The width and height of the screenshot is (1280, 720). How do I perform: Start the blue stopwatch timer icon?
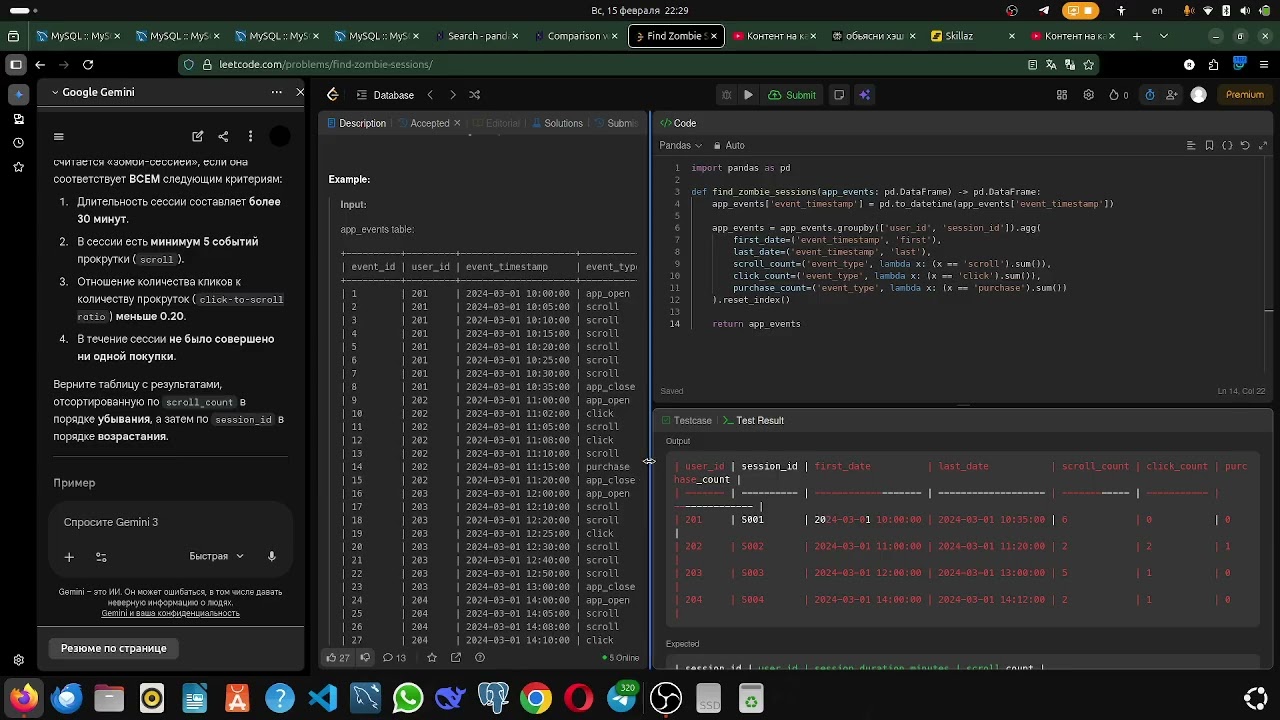[1150, 95]
